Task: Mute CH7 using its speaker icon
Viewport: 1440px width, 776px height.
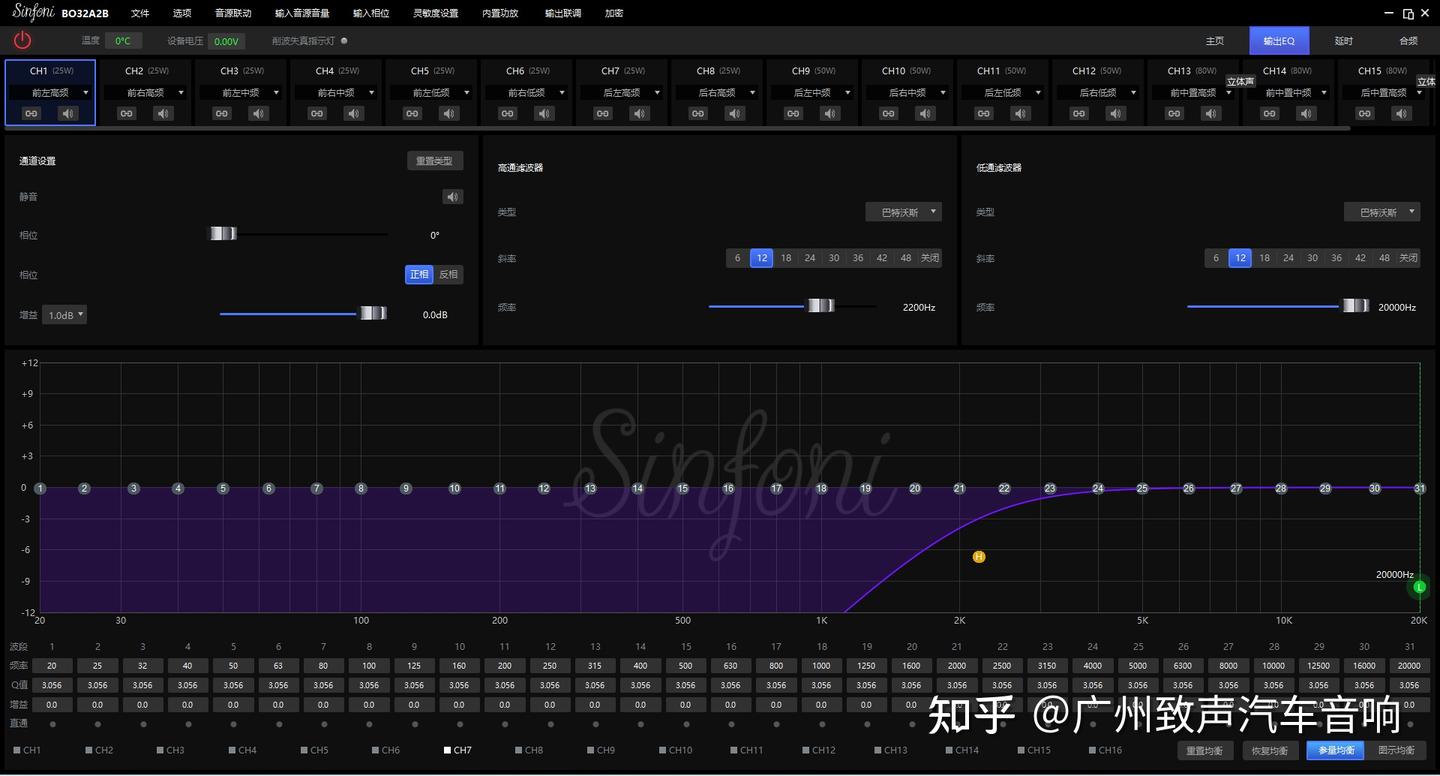Action: pyautogui.click(x=640, y=113)
